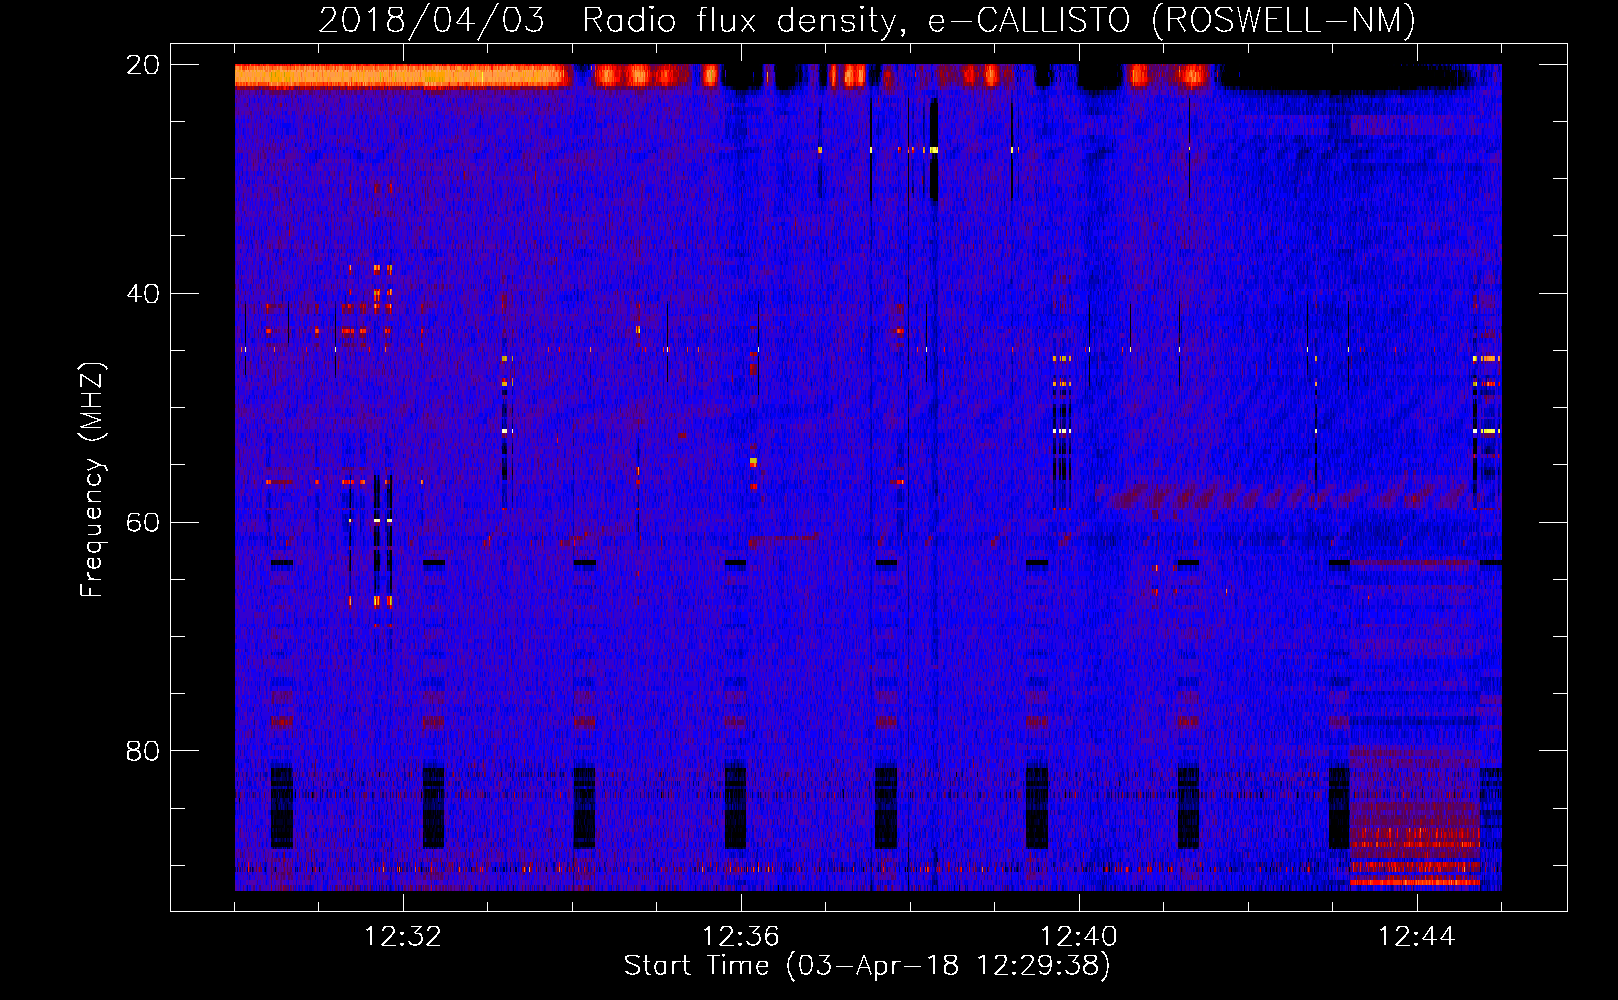Click the 12:40 time tick label
This screenshot has height=1000, width=1618.
(x=1079, y=936)
